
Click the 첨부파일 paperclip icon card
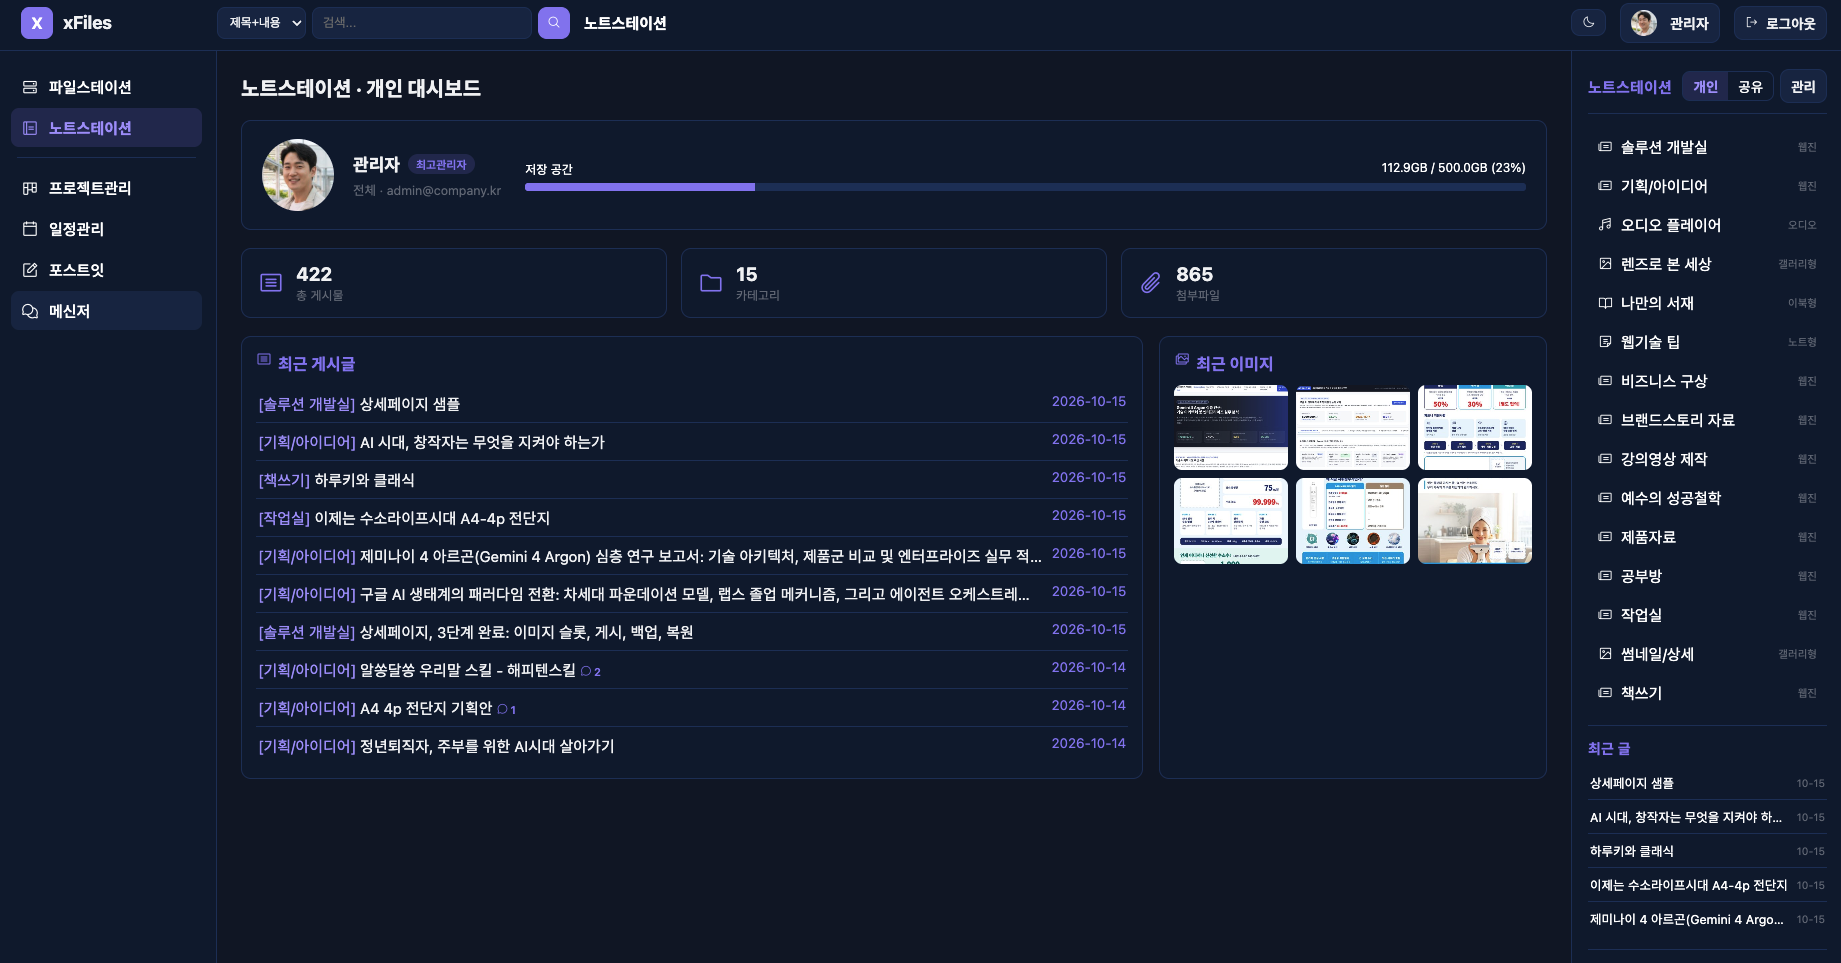(1151, 283)
